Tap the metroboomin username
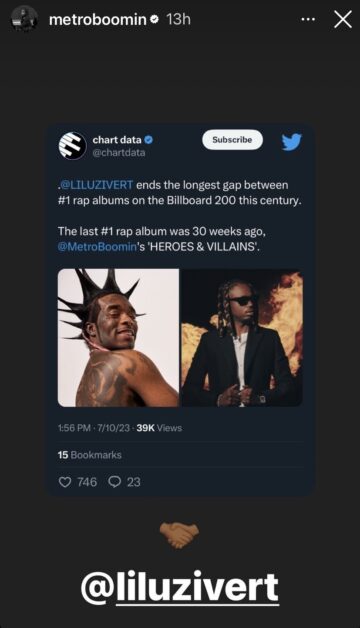This screenshot has width=360, height=628. click(98, 19)
